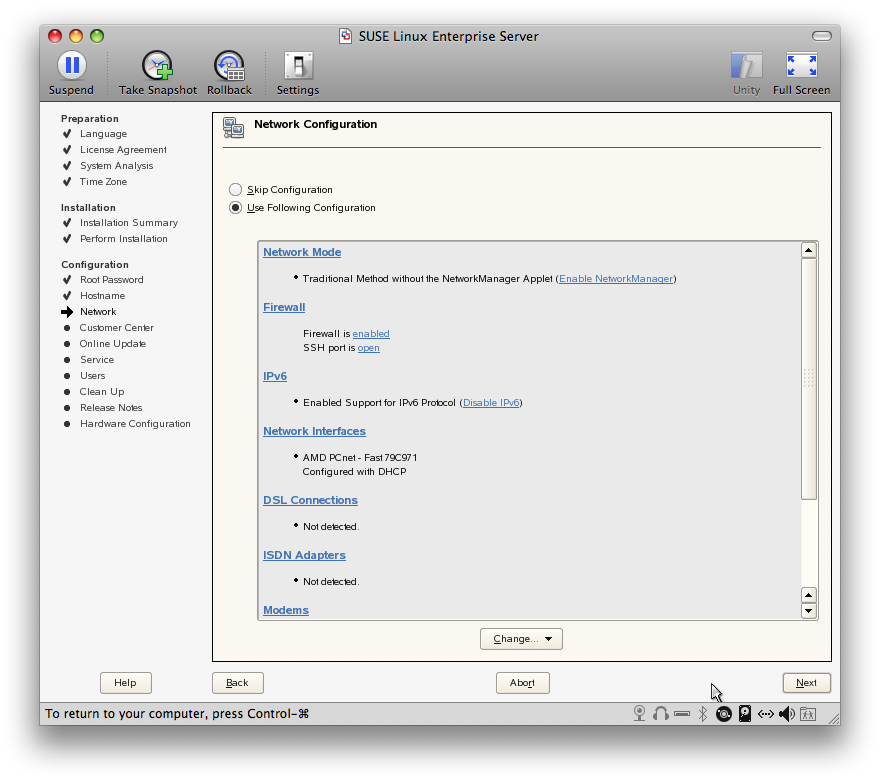The height and width of the screenshot is (780, 880).
Task: Click the webcam icon in status bar
Action: click(x=640, y=714)
